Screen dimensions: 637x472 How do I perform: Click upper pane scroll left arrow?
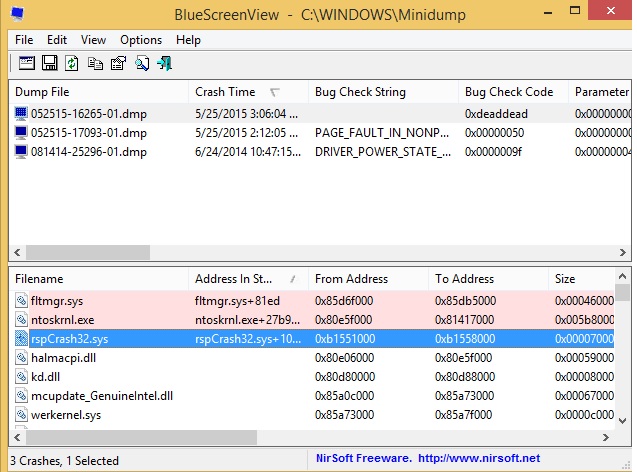(17, 252)
